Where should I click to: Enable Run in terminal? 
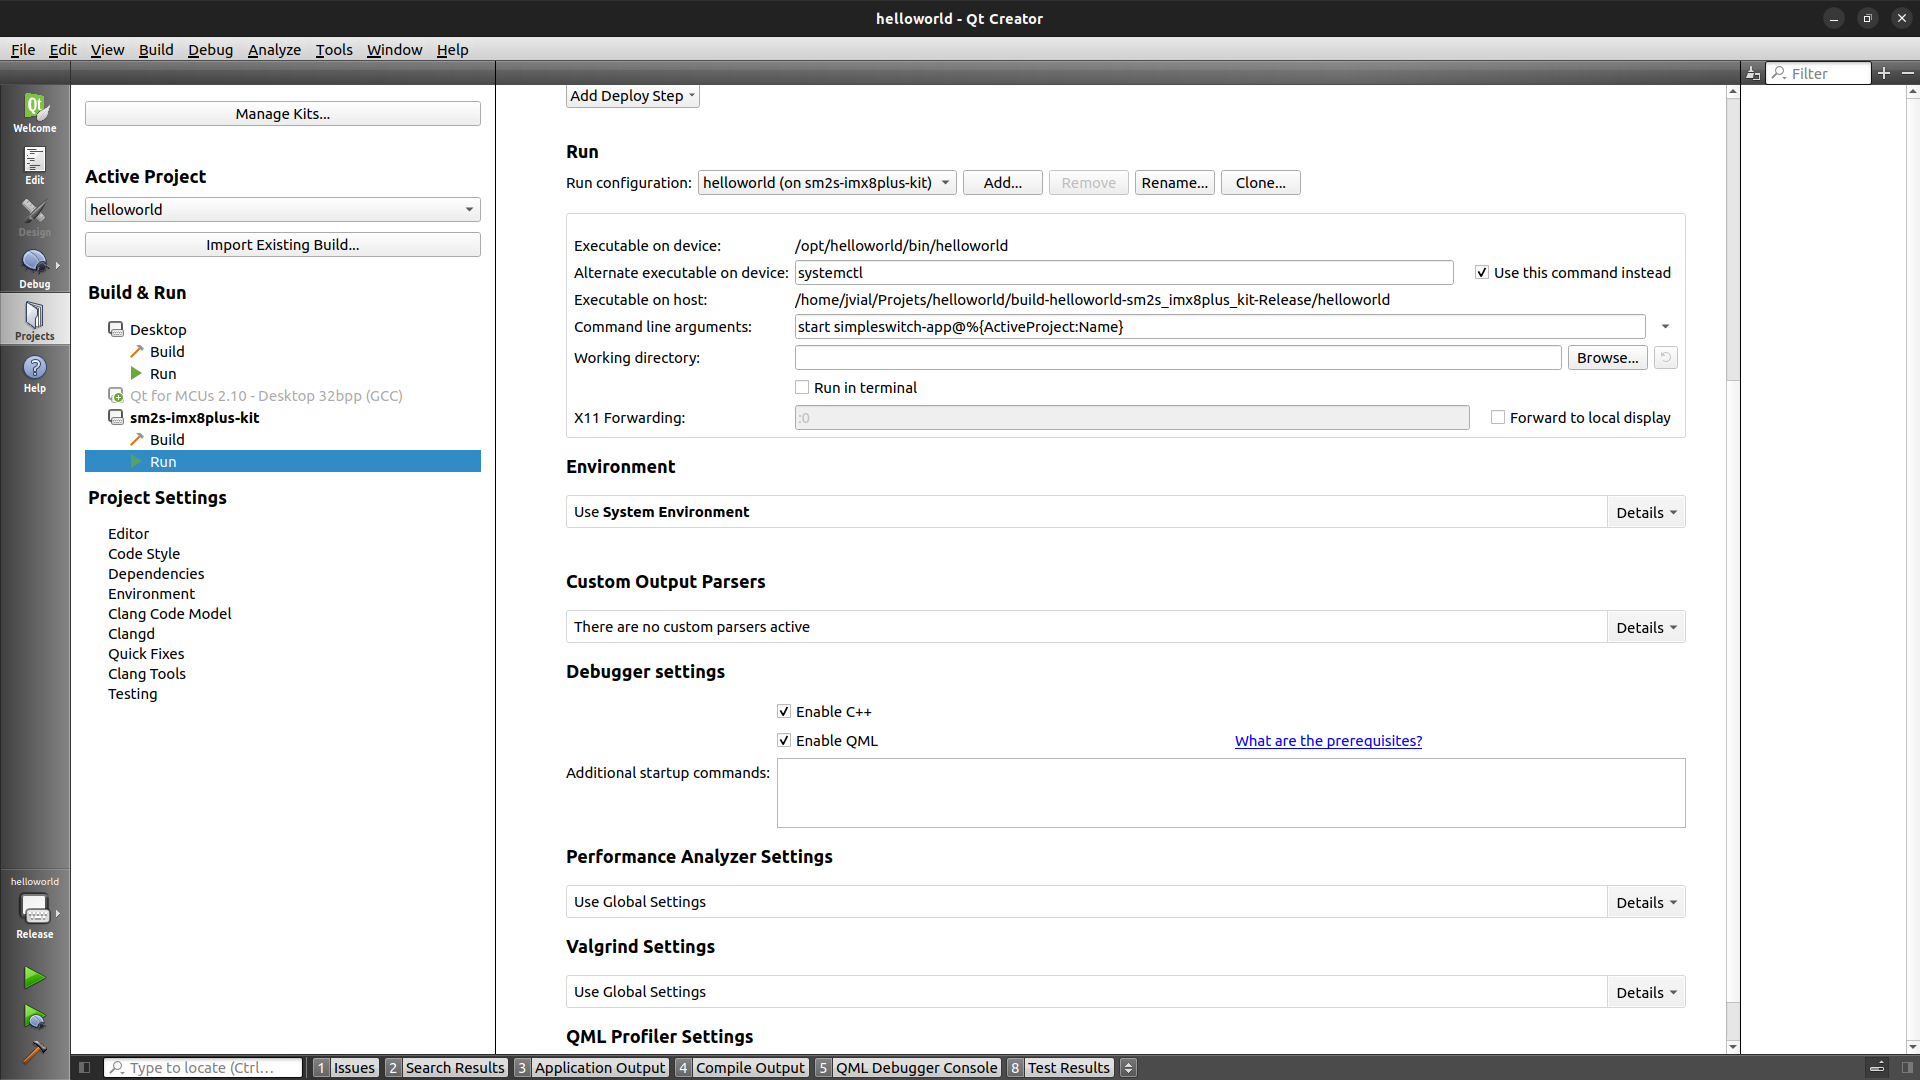coord(802,388)
